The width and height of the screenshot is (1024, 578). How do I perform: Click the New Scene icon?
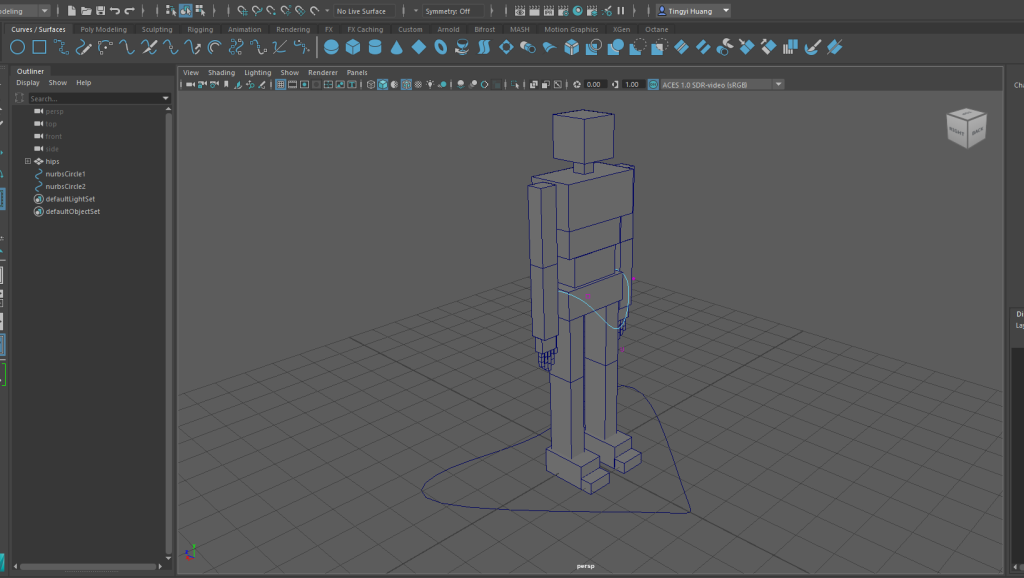click(x=72, y=10)
